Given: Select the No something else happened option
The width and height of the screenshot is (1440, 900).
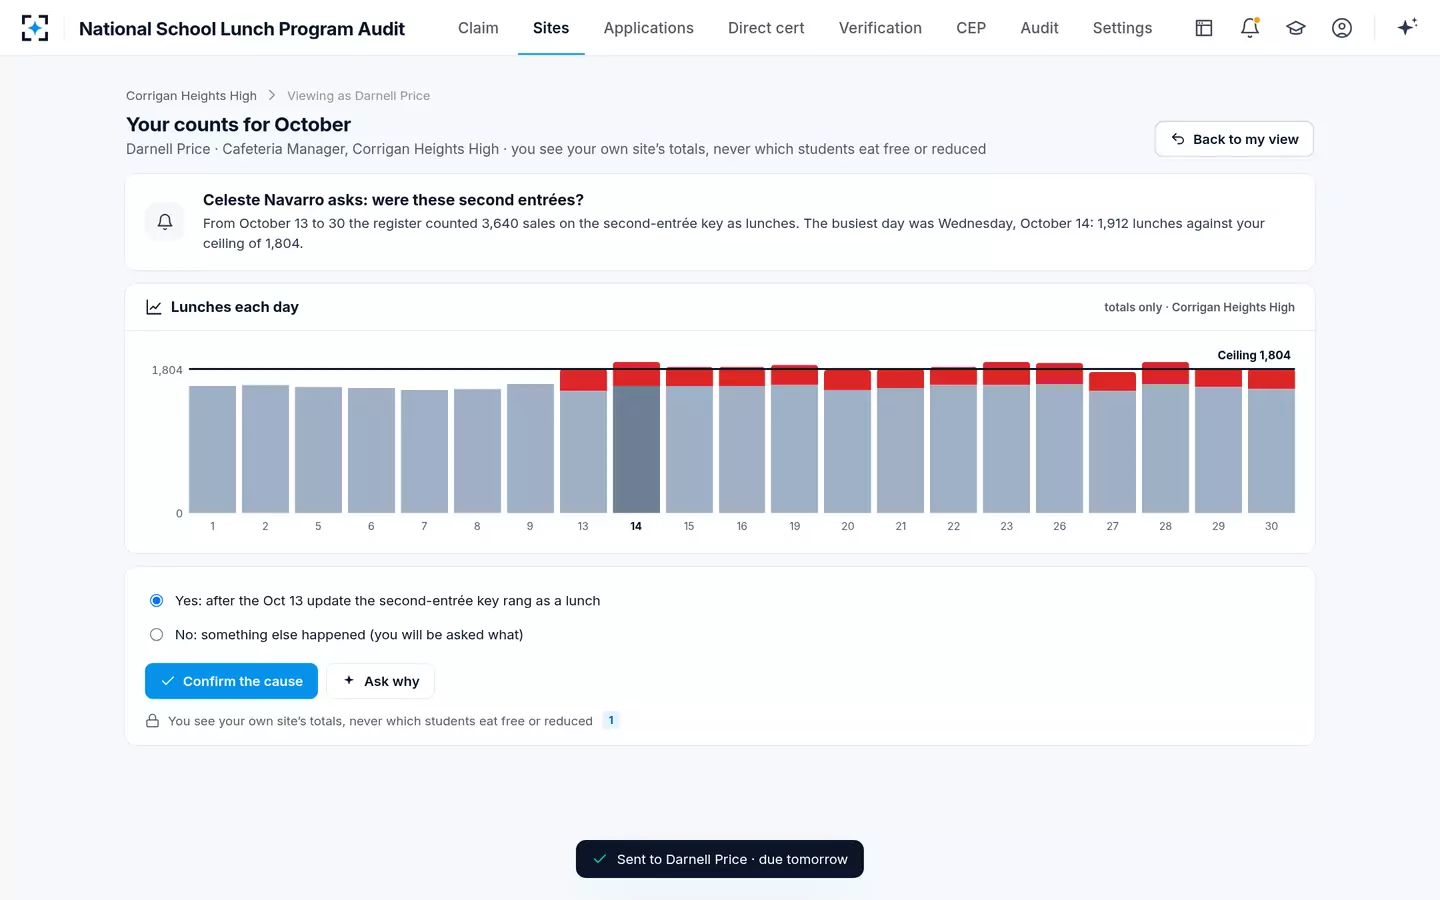Looking at the screenshot, I should coord(157,635).
